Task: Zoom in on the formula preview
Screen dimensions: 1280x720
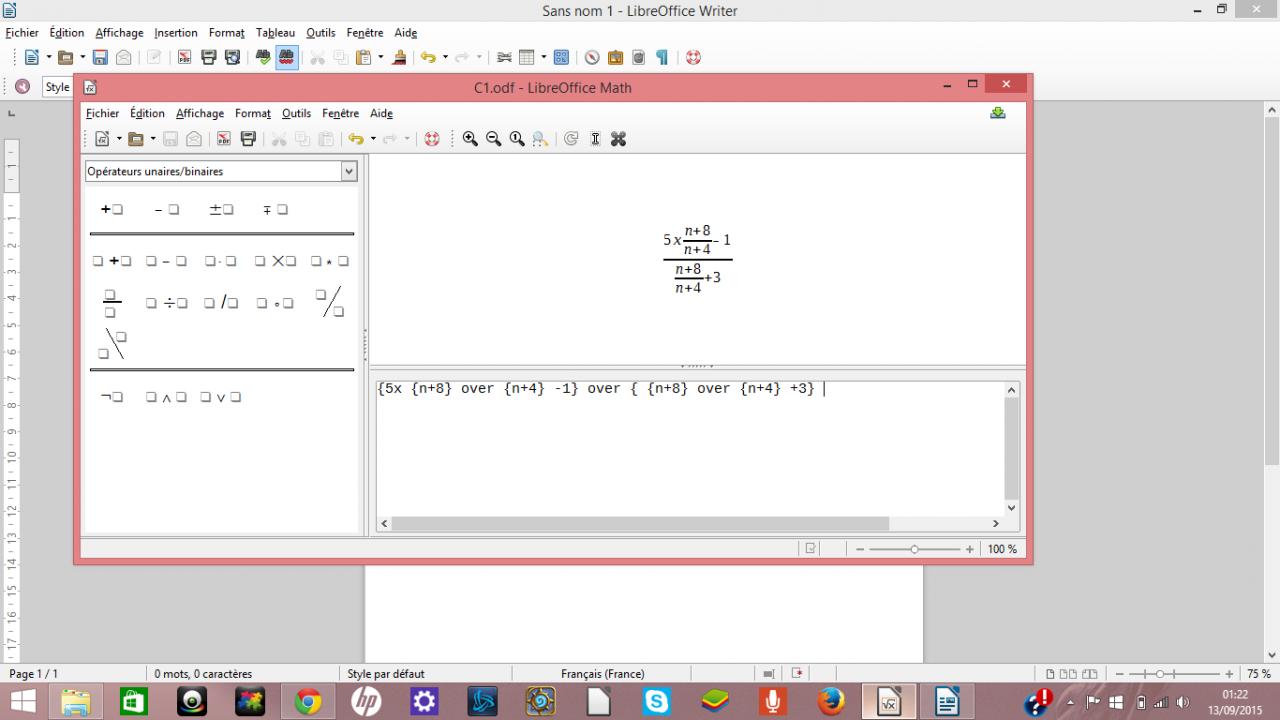Action: click(470, 139)
